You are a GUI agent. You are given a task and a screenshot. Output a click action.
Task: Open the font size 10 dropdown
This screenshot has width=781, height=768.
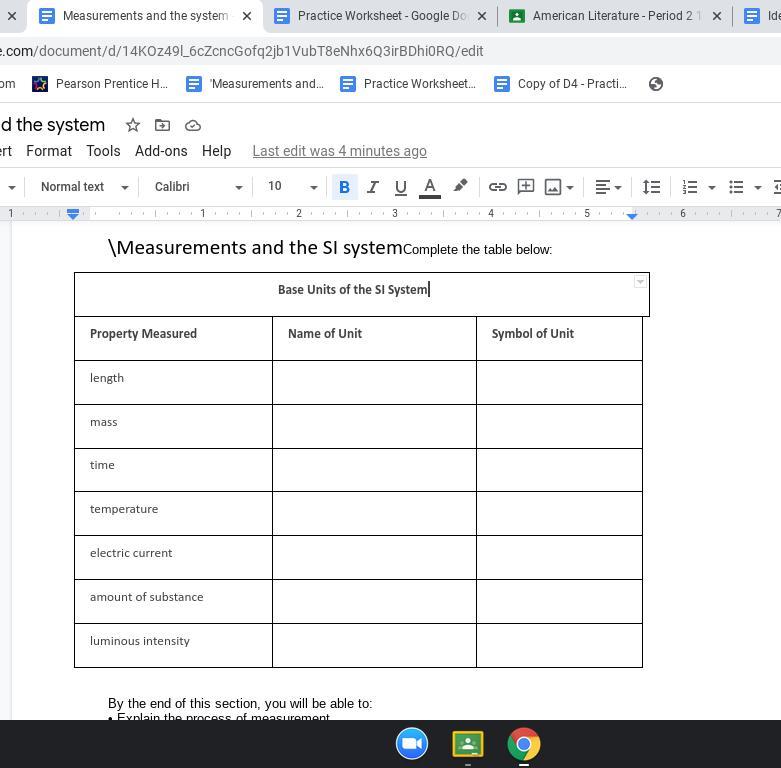pos(292,187)
